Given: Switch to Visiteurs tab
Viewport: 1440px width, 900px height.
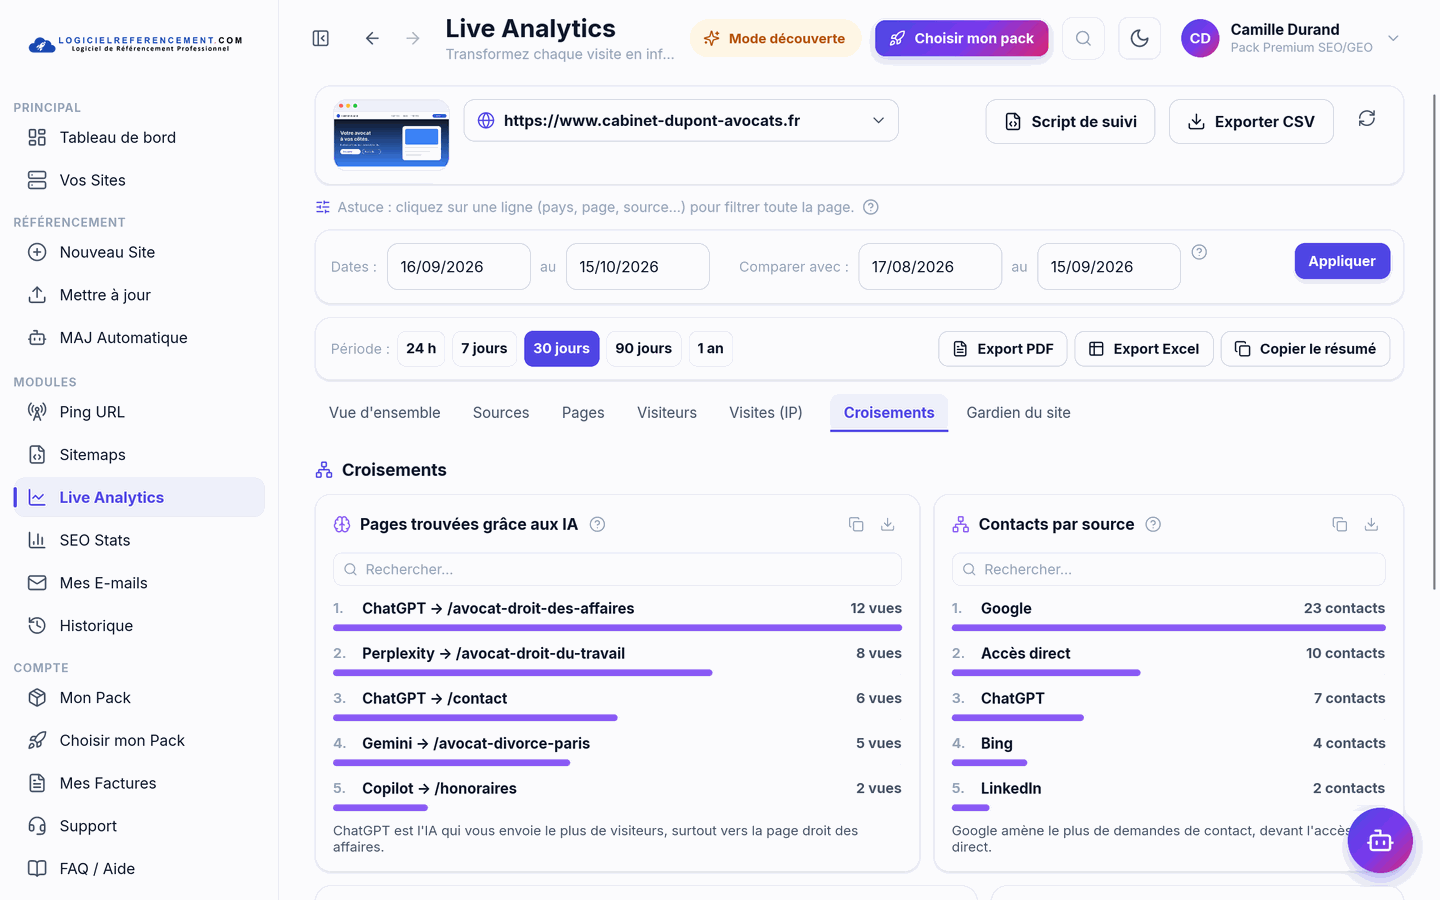Looking at the screenshot, I should 667,412.
